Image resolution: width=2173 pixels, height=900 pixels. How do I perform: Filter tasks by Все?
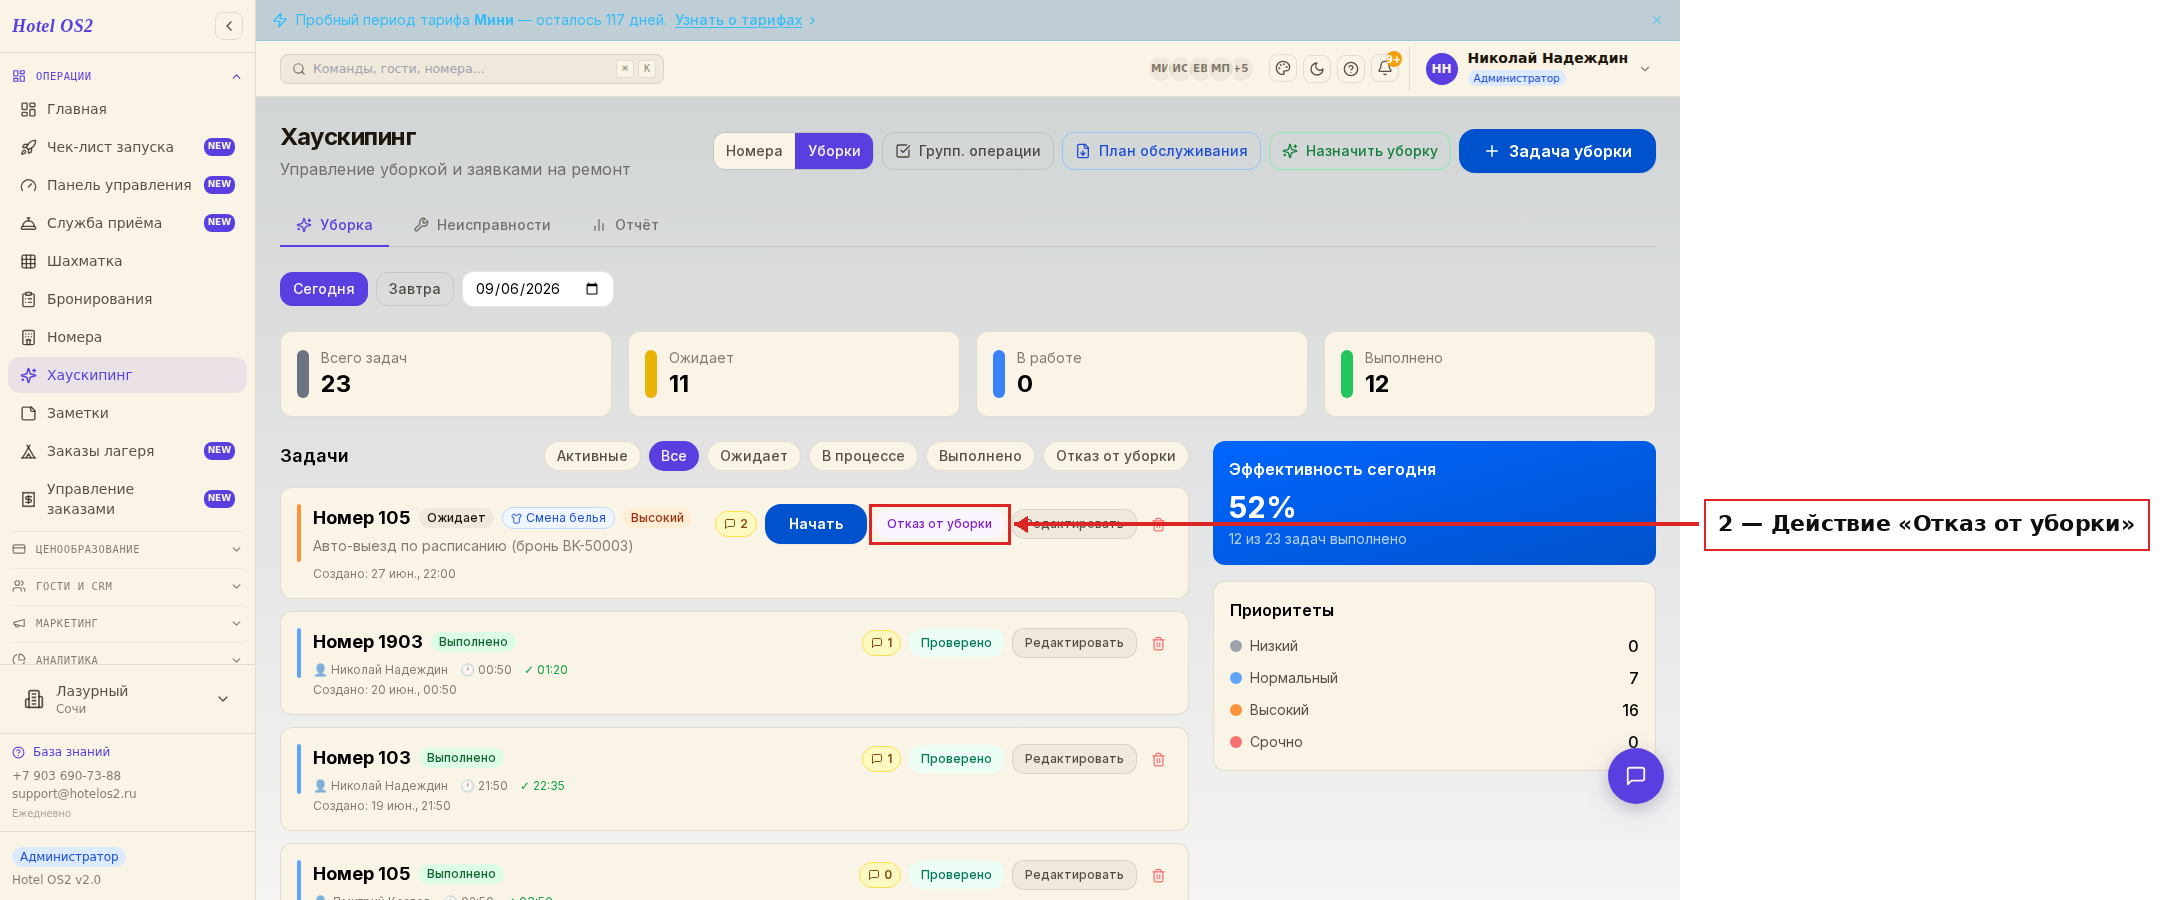pyautogui.click(x=673, y=456)
